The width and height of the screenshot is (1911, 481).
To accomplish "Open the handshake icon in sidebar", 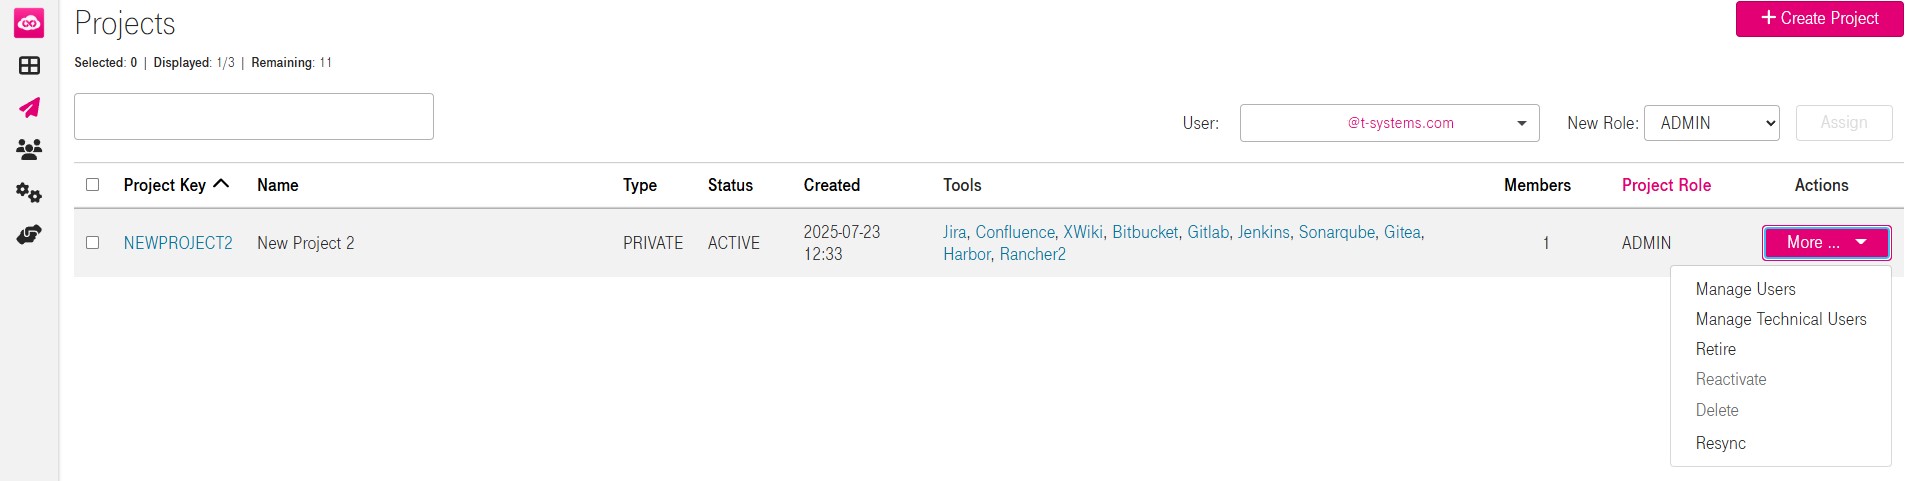I will click(x=29, y=235).
